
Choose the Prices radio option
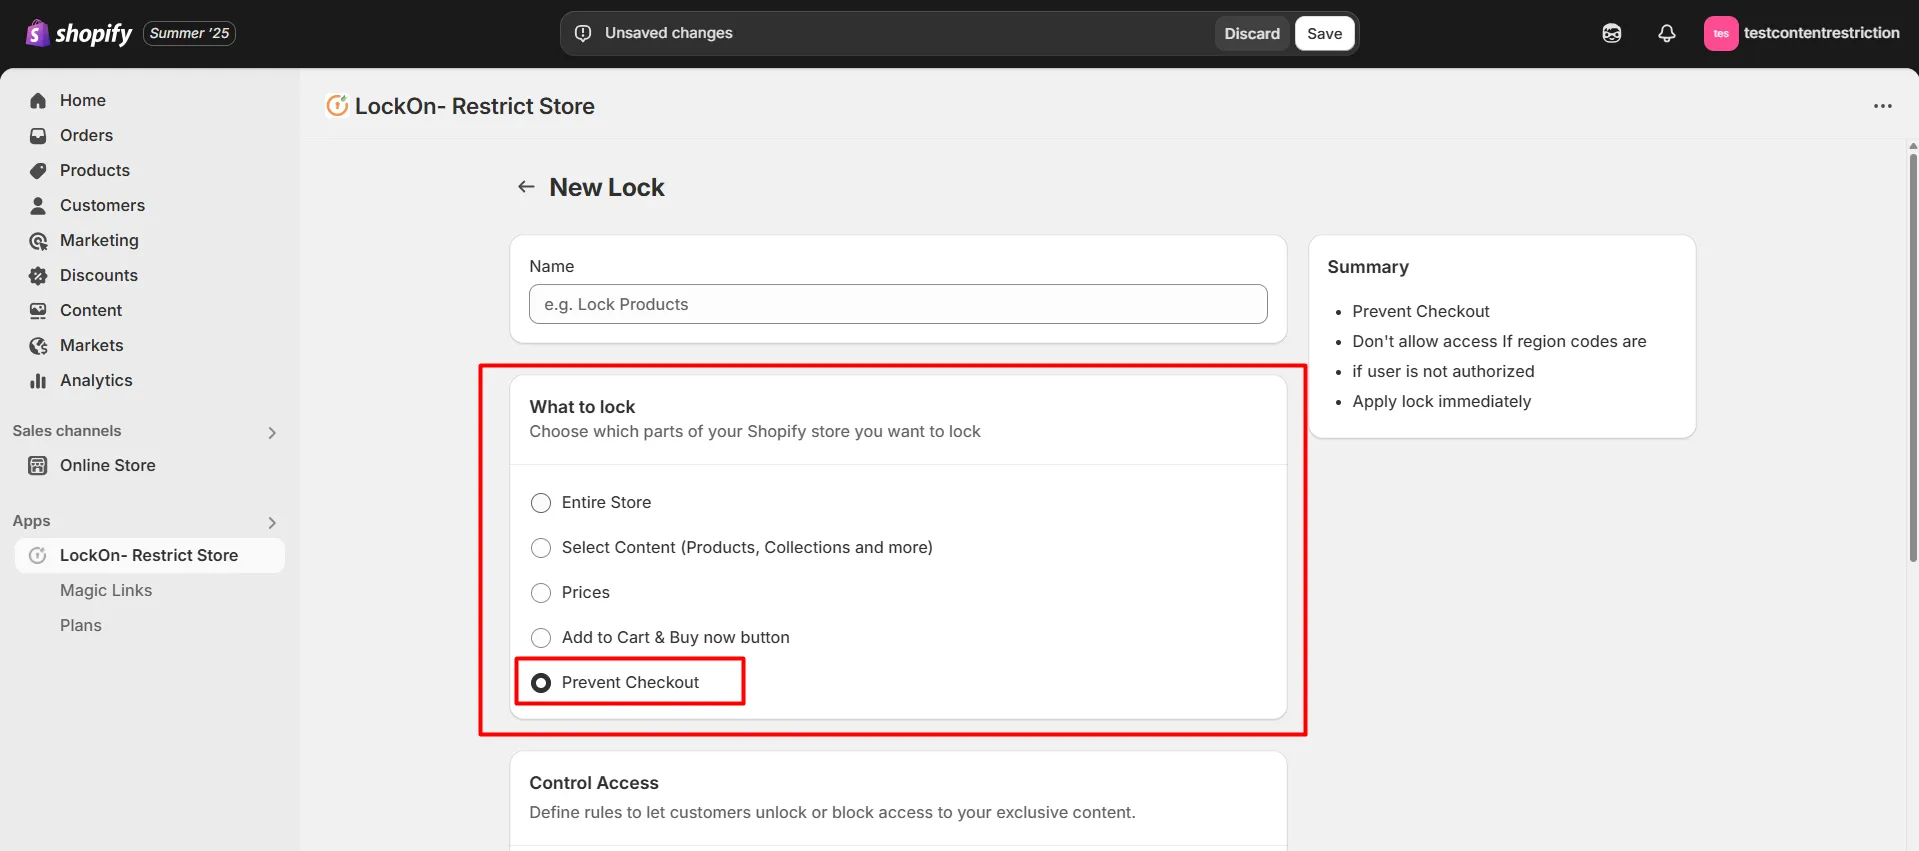tap(541, 592)
